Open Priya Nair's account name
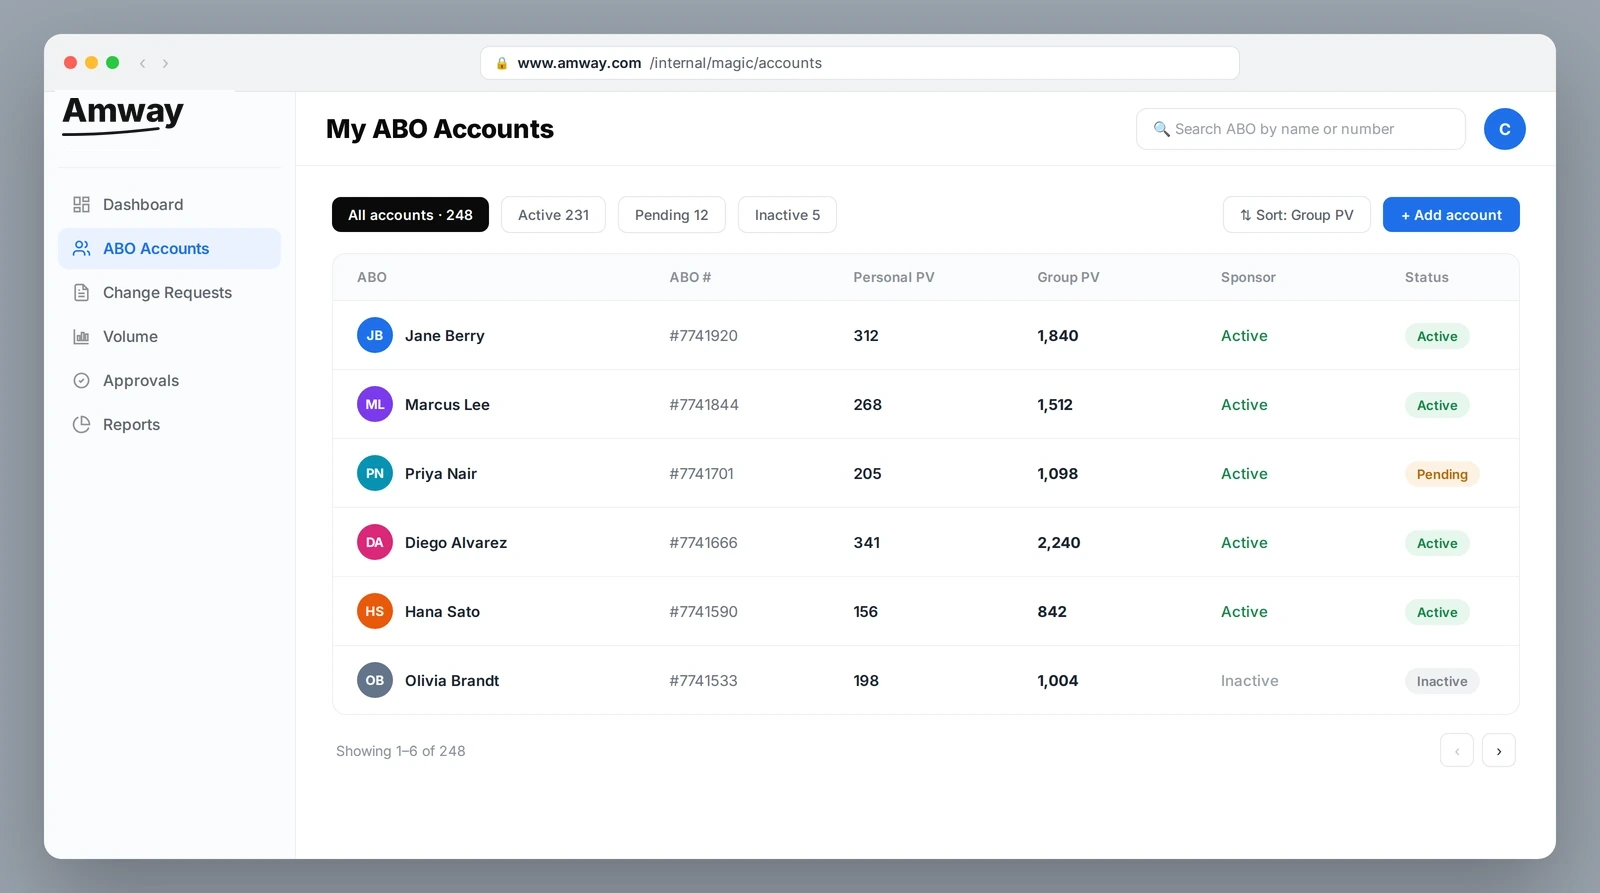Screen dimensions: 1600x893 coord(441,474)
